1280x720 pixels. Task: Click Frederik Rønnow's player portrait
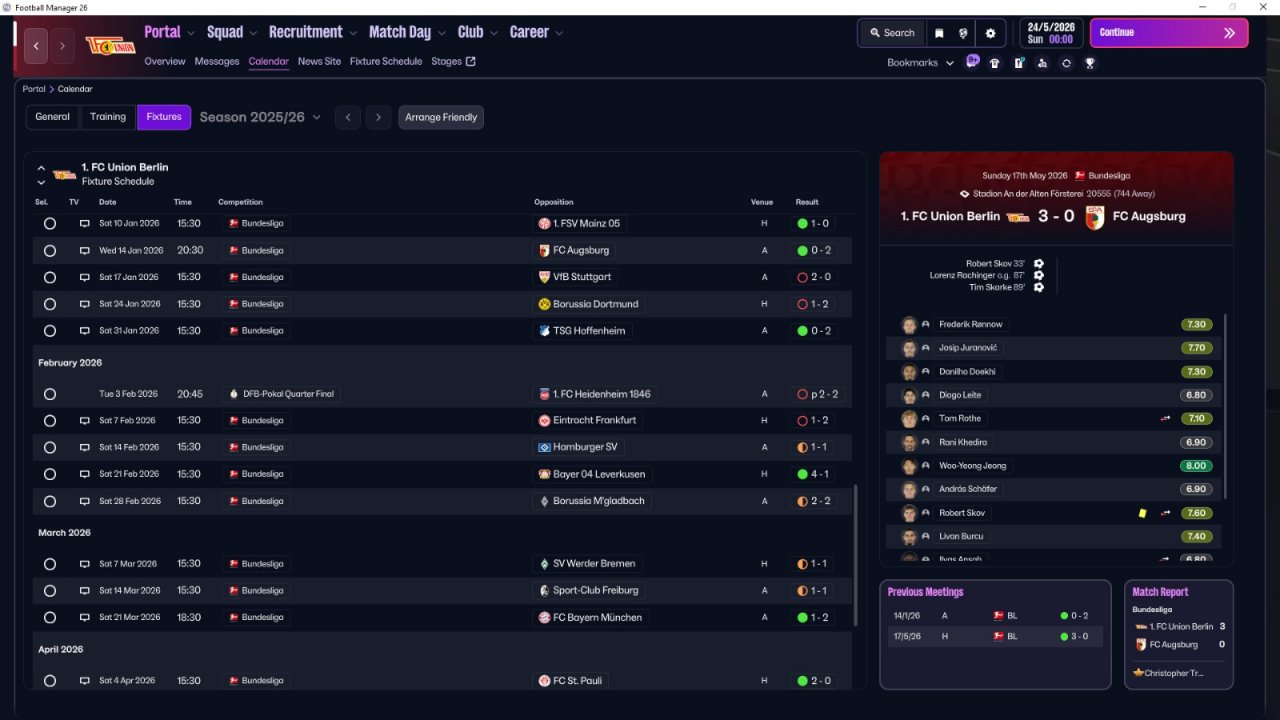pyautogui.click(x=909, y=325)
